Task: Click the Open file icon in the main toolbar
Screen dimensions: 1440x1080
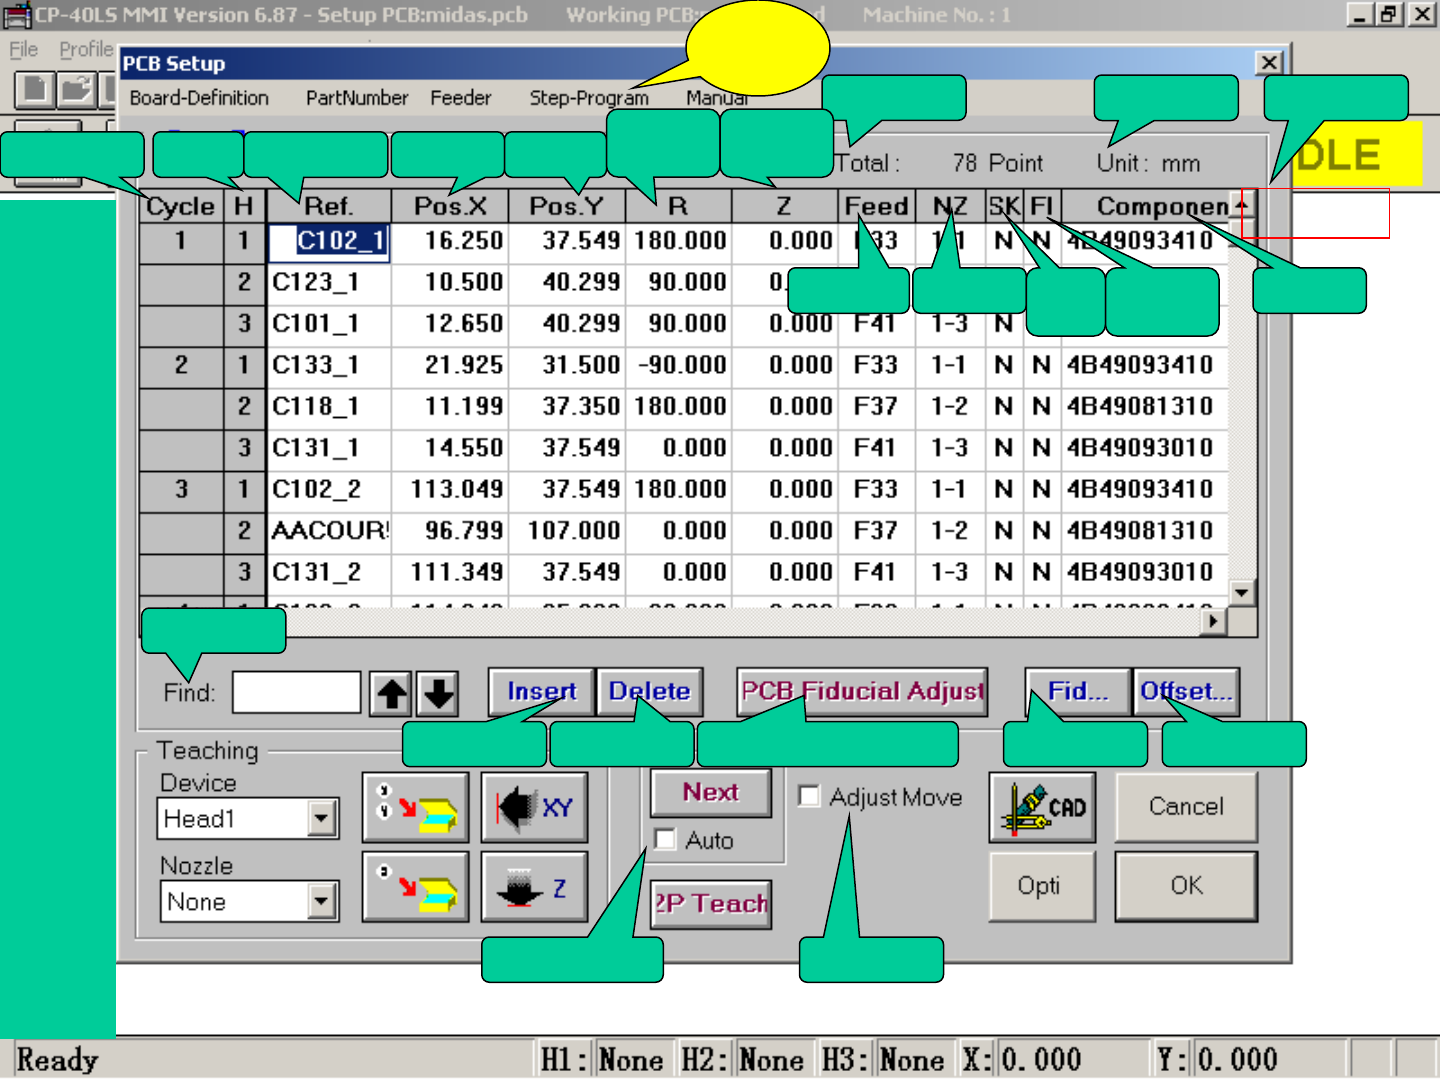Action: pyautogui.click(x=75, y=89)
